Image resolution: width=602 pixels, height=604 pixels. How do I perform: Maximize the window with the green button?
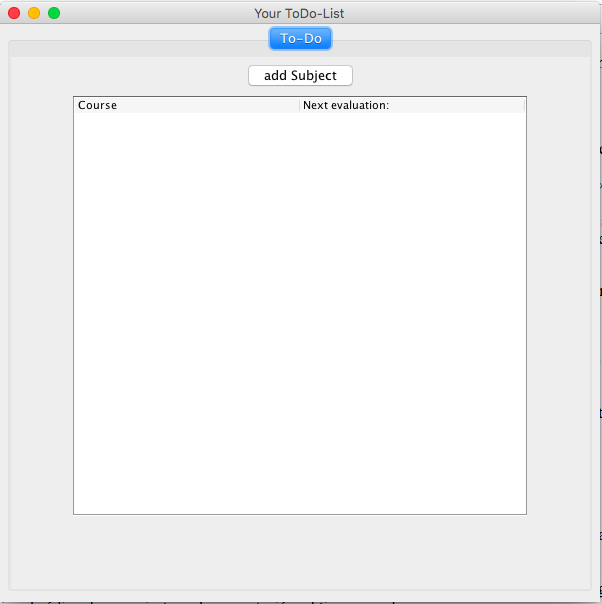tap(54, 13)
